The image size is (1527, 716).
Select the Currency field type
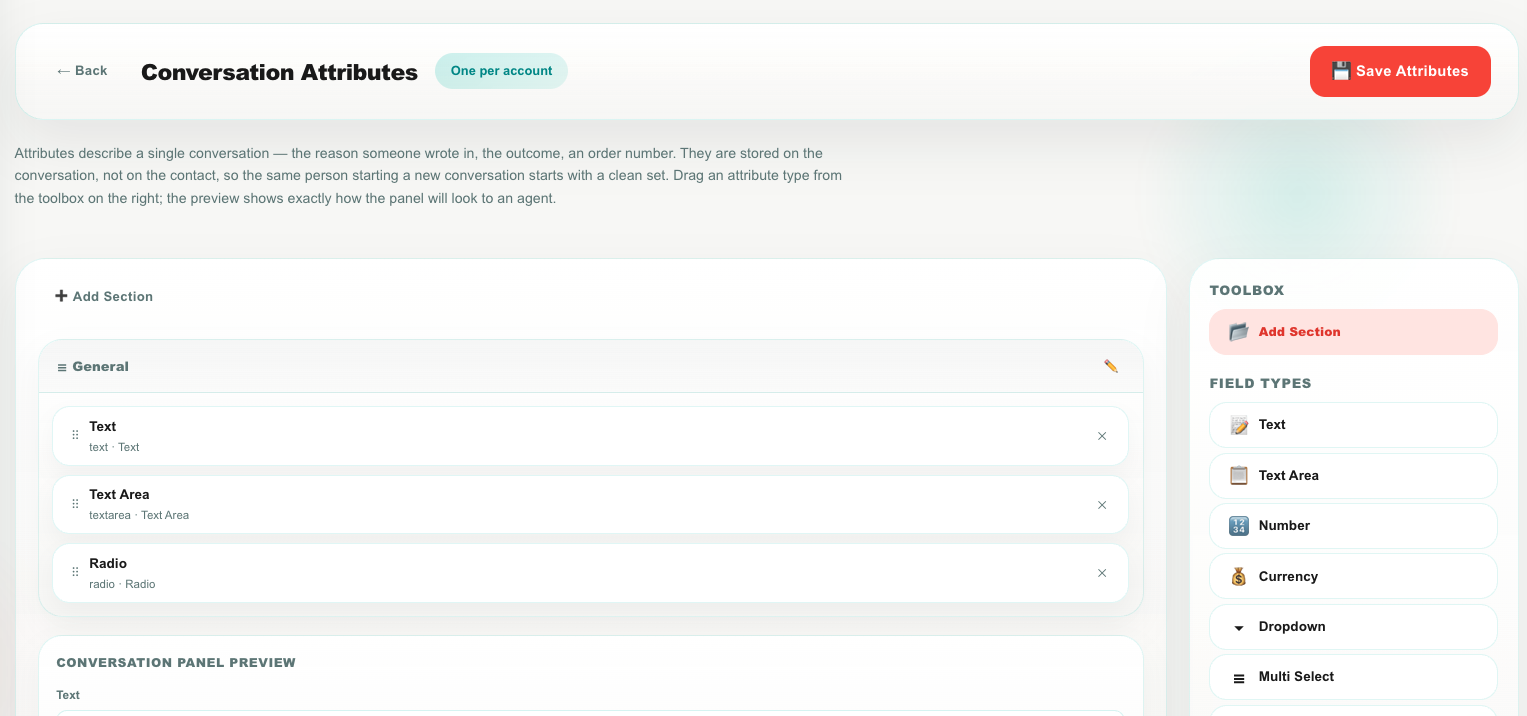[1353, 577]
